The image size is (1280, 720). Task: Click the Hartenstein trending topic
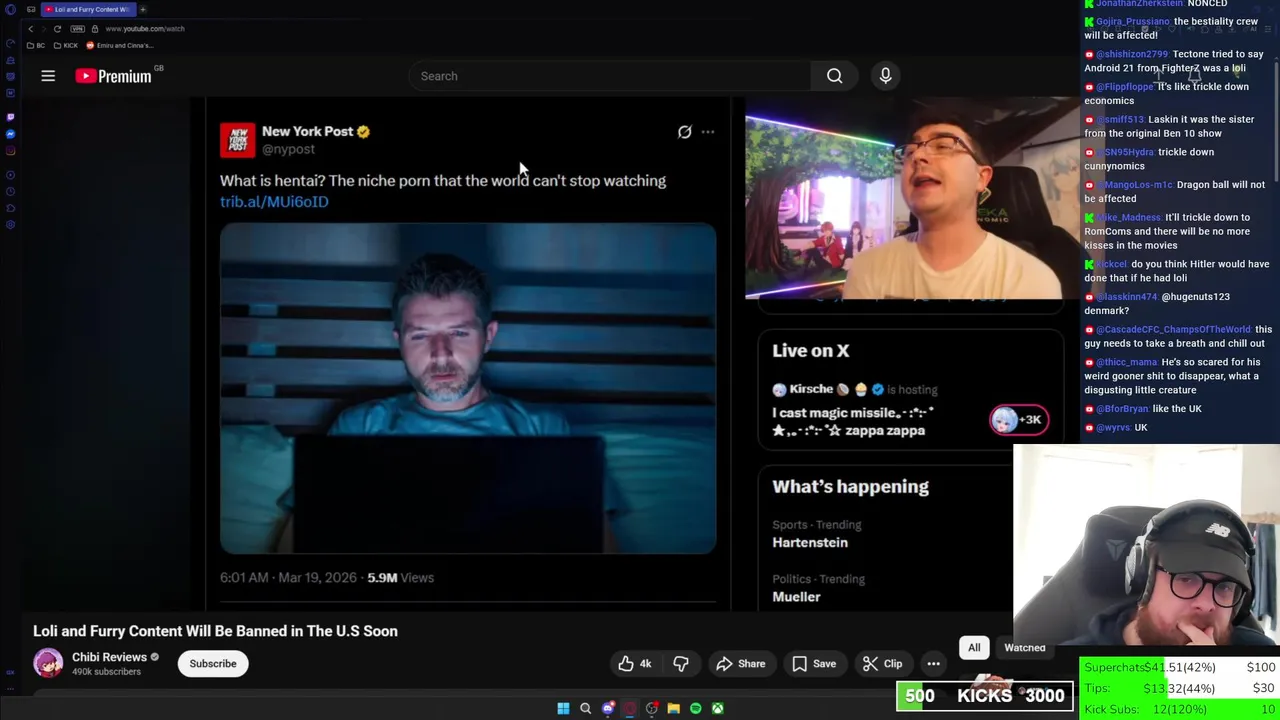810,542
